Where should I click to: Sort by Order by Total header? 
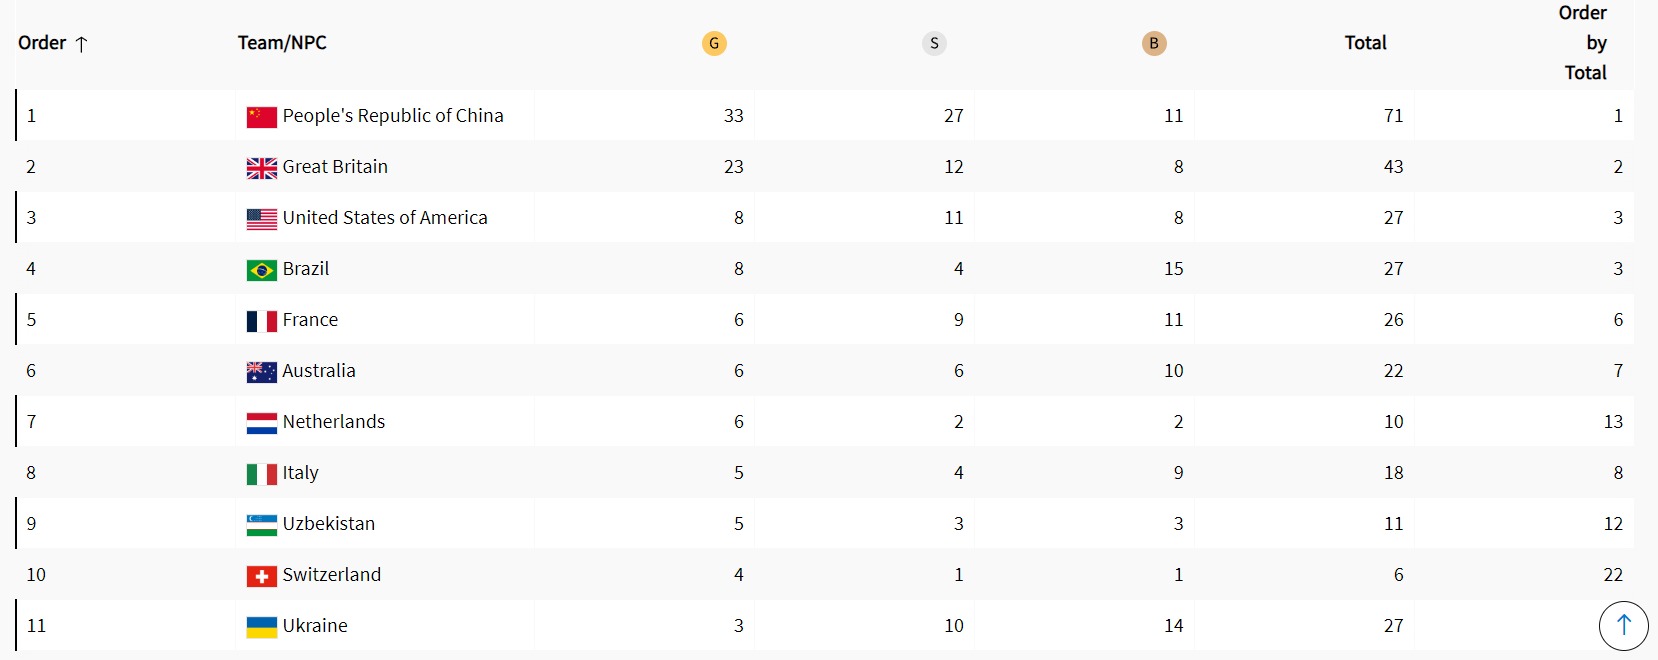(1585, 43)
